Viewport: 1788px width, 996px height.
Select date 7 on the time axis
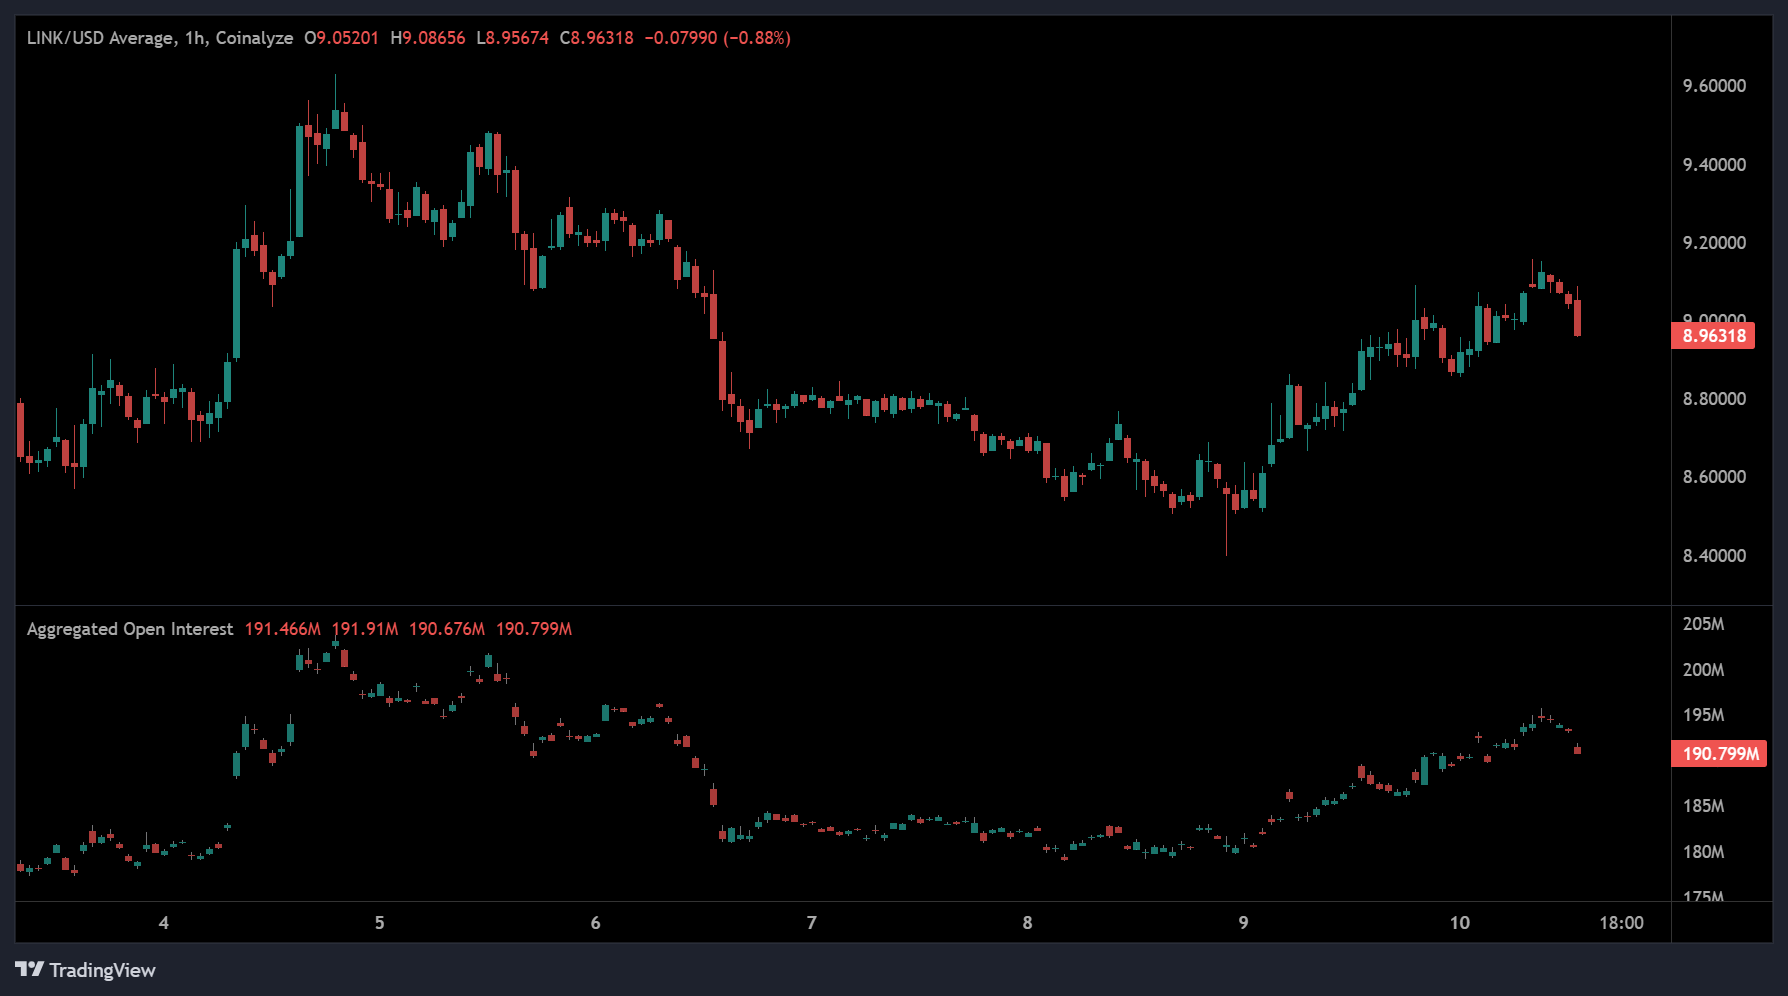pyautogui.click(x=811, y=922)
